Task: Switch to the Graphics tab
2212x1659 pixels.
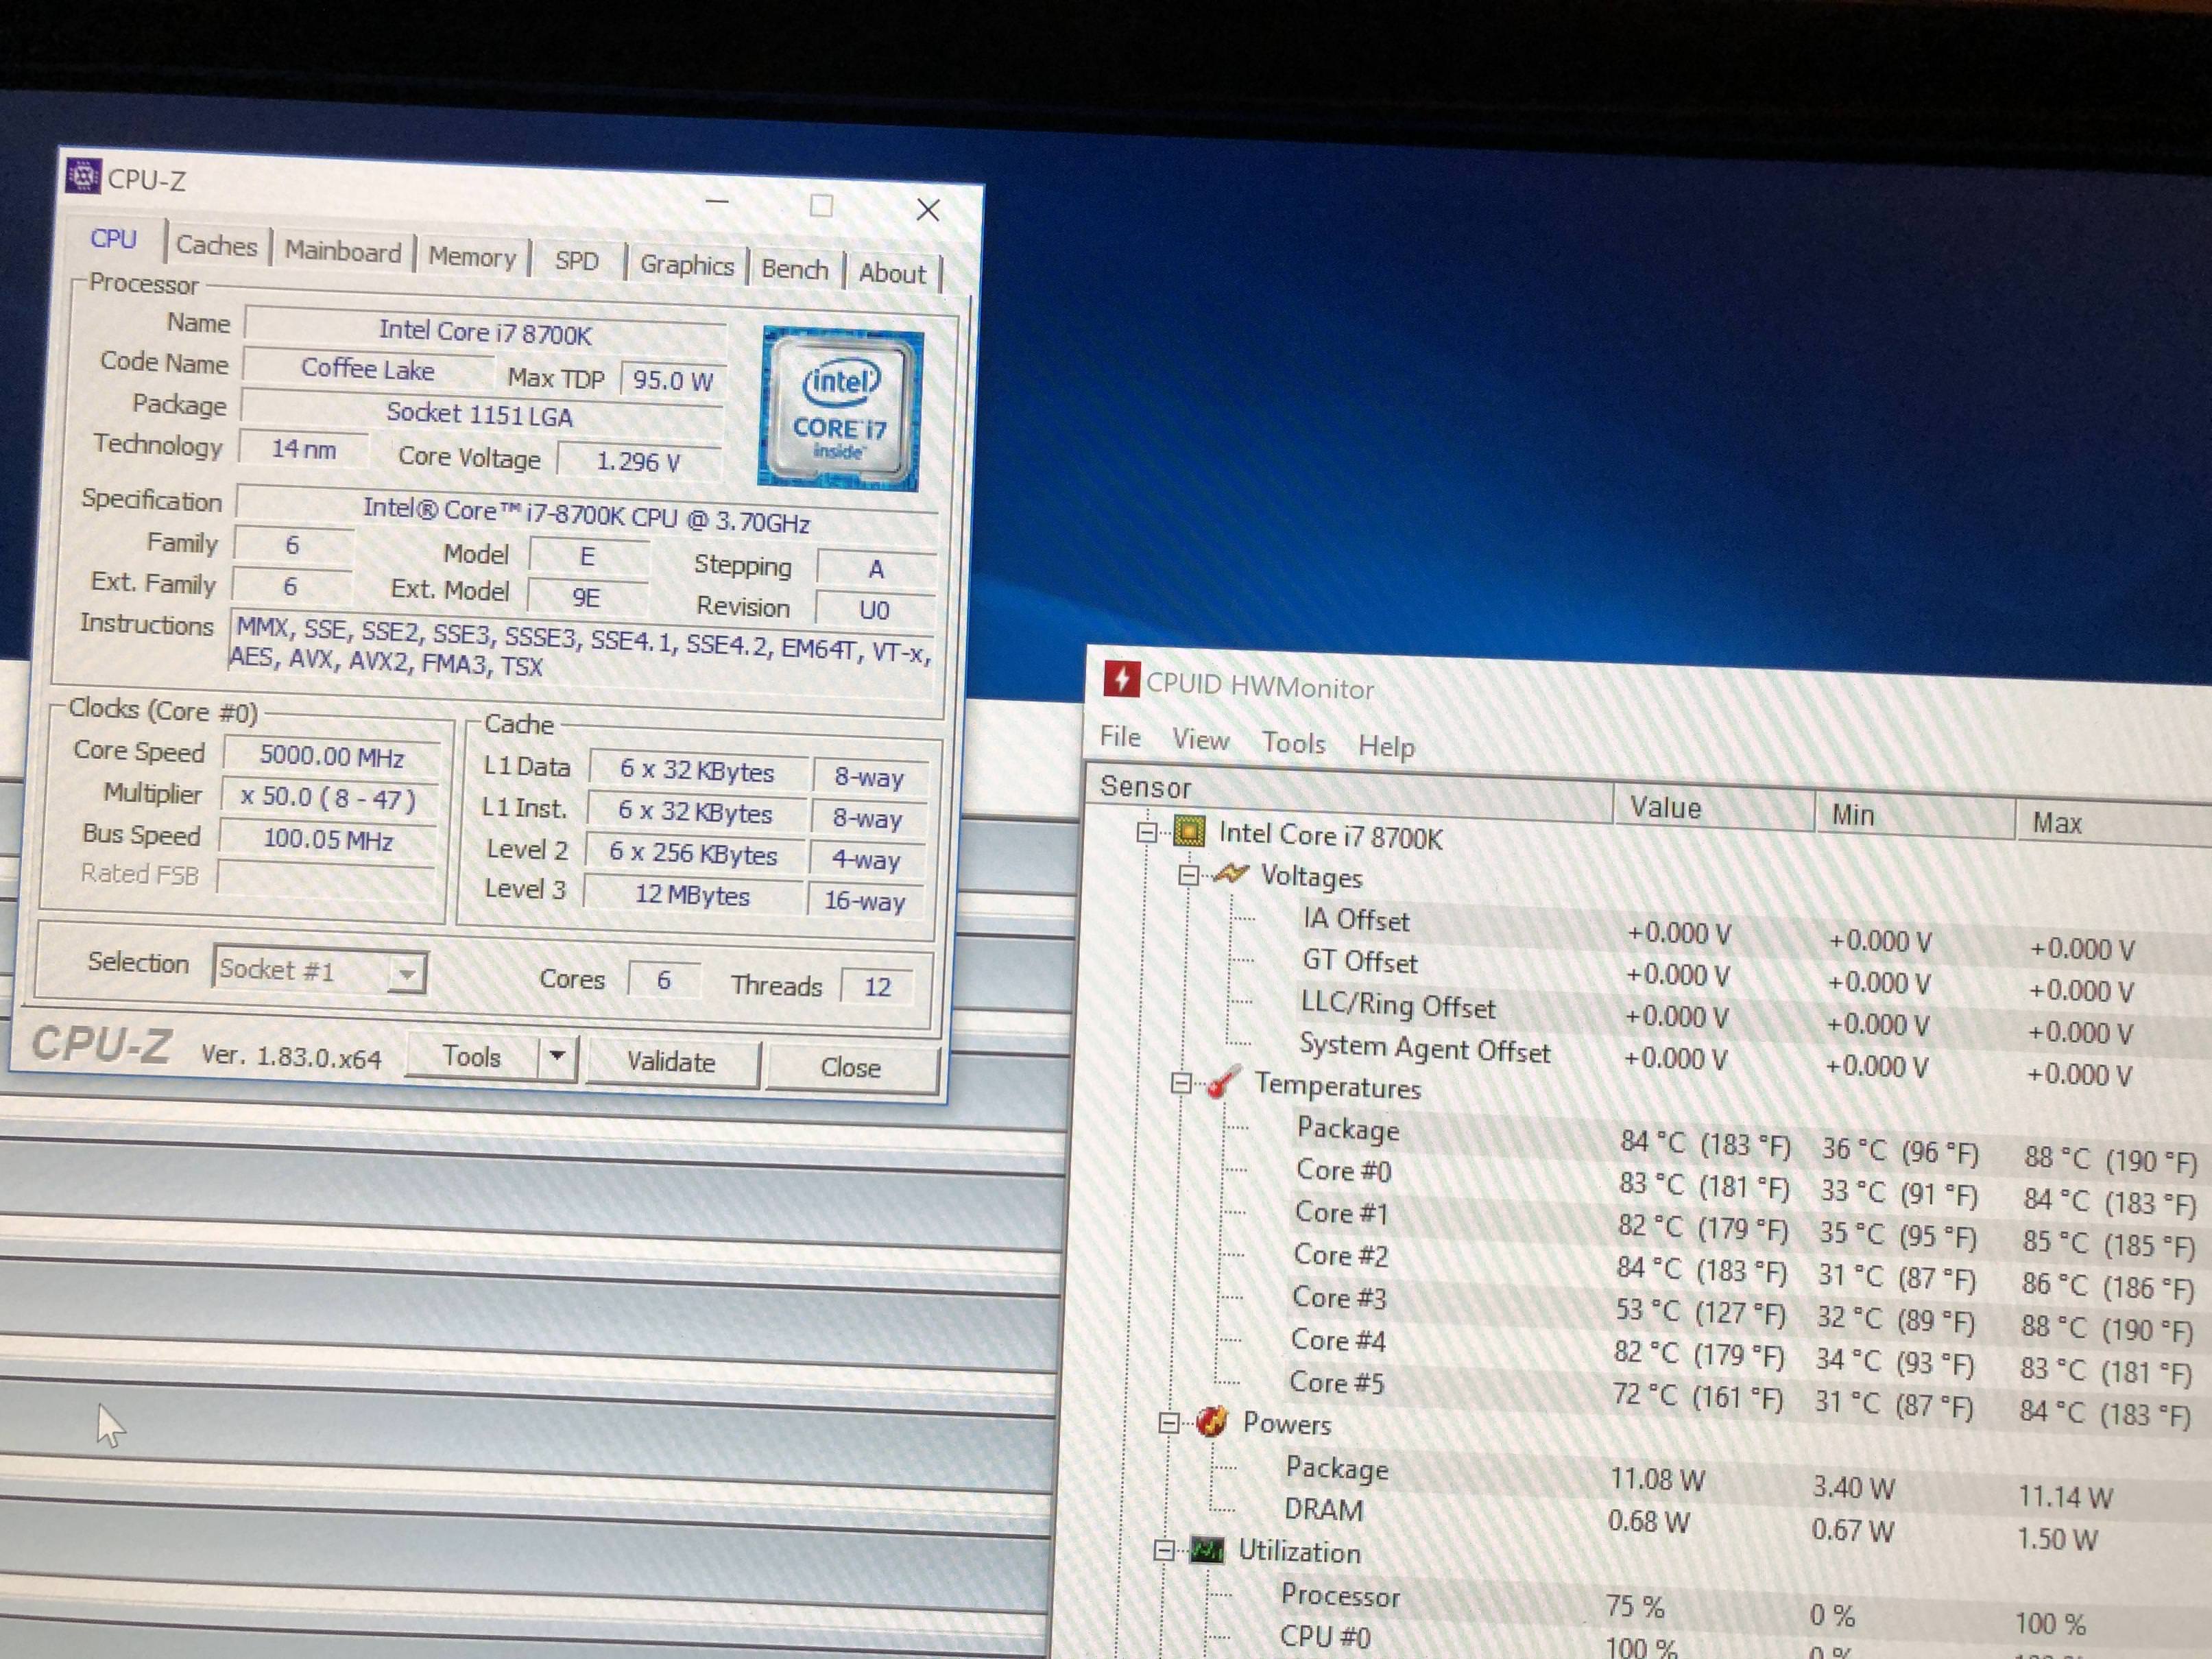Action: coord(687,265)
